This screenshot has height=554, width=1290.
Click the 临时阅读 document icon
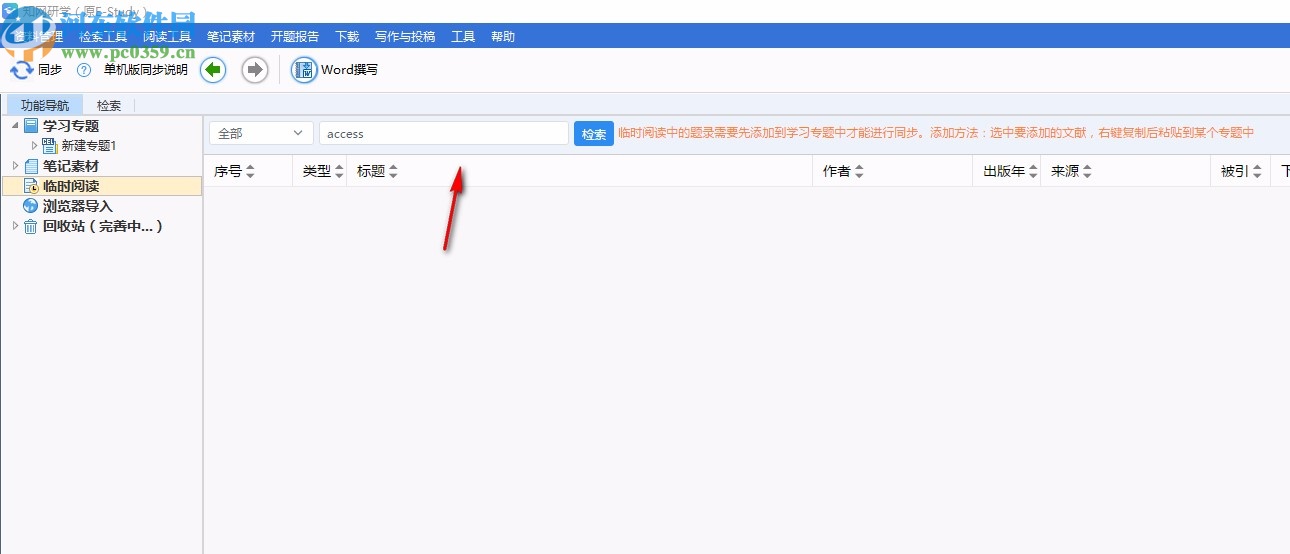[31, 186]
